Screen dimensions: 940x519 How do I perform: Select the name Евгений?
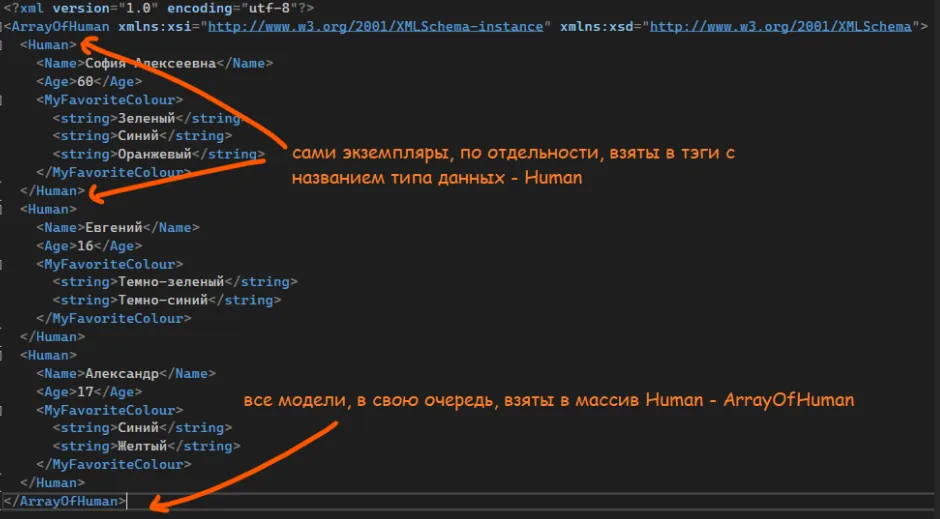pyautogui.click(x=114, y=227)
